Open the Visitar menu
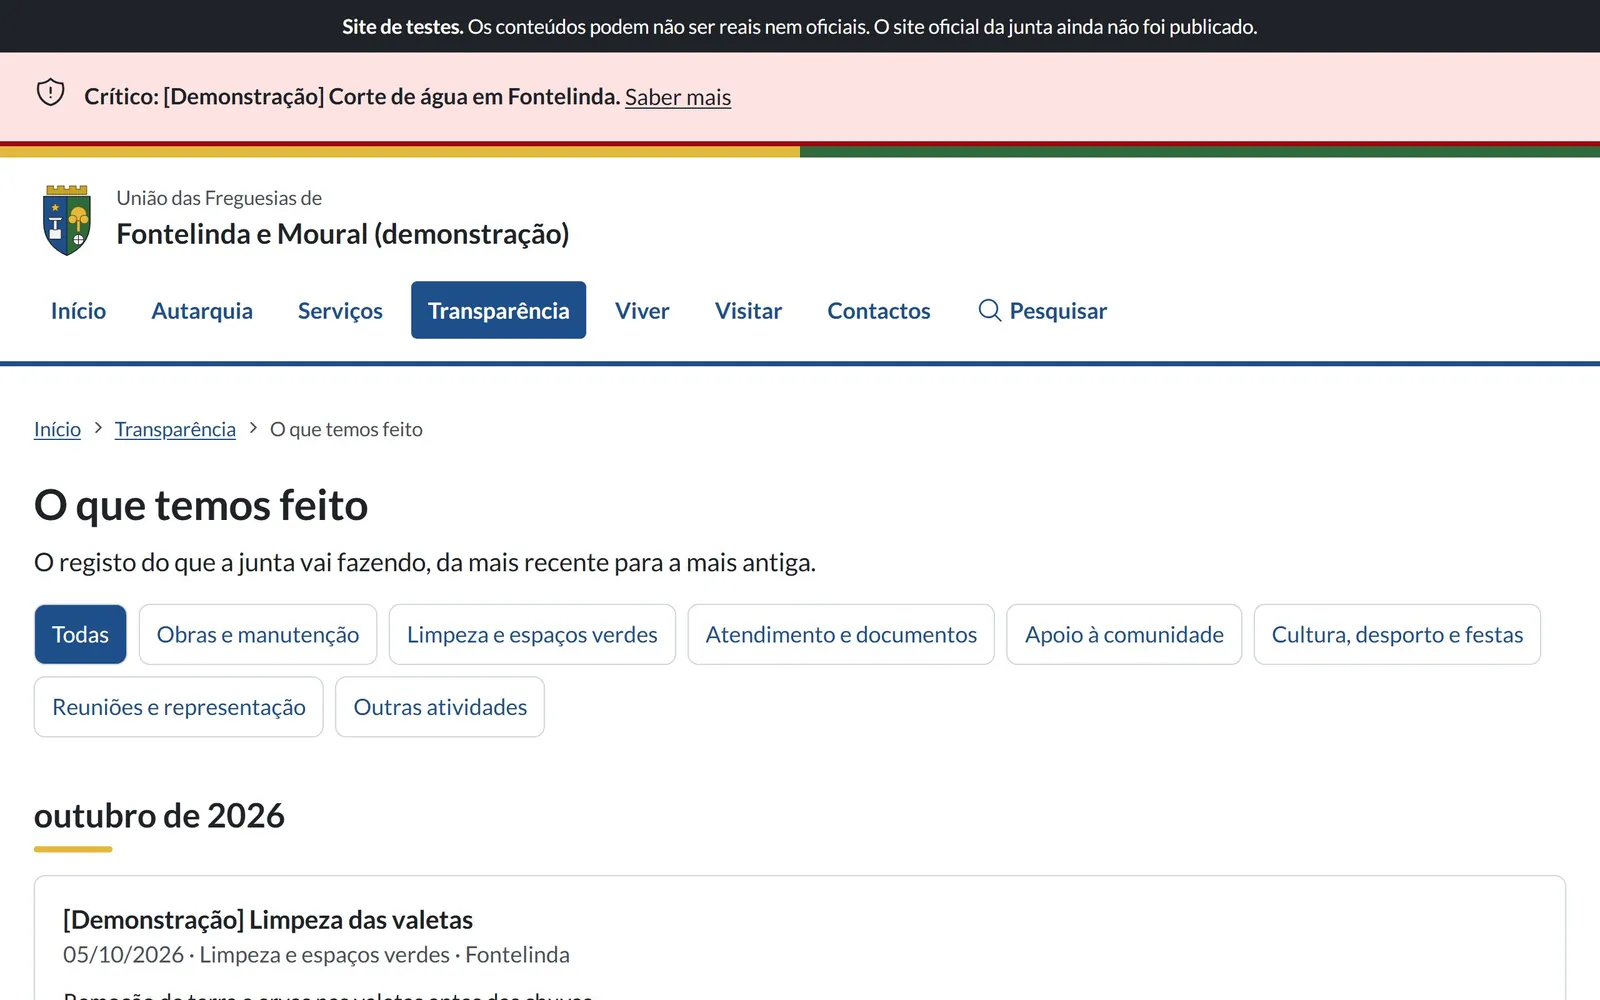Viewport: 1600px width, 1000px height. 748,311
